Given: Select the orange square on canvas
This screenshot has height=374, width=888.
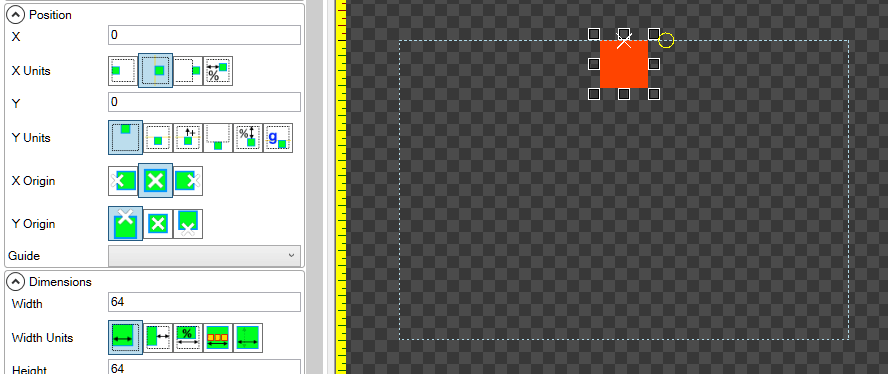Looking at the screenshot, I should 624,64.
